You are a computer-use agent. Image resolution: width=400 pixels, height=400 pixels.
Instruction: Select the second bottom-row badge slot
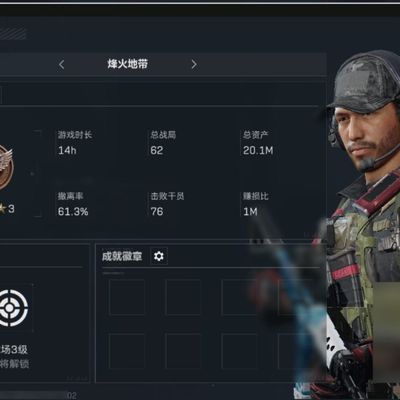click(x=183, y=351)
